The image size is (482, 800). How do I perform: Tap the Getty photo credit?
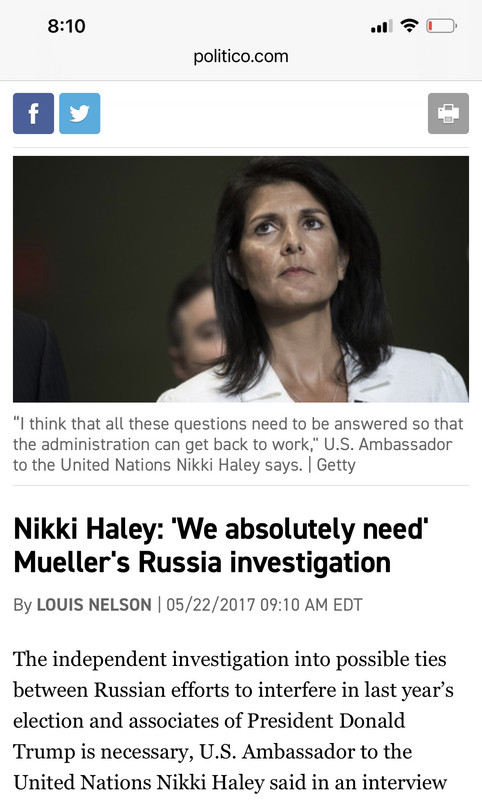336,465
